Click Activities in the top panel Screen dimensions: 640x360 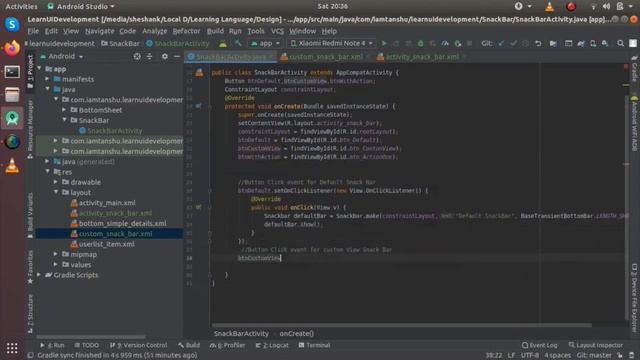point(21,7)
